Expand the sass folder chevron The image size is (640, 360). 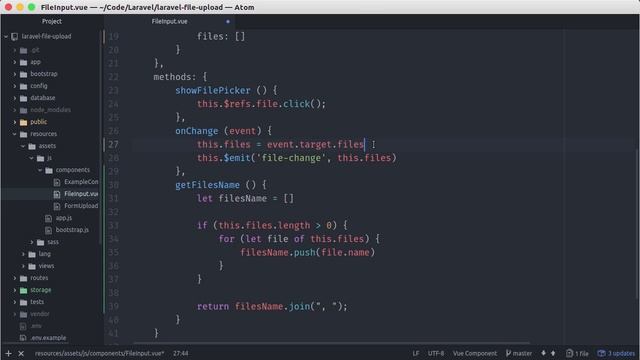[x=32, y=242]
